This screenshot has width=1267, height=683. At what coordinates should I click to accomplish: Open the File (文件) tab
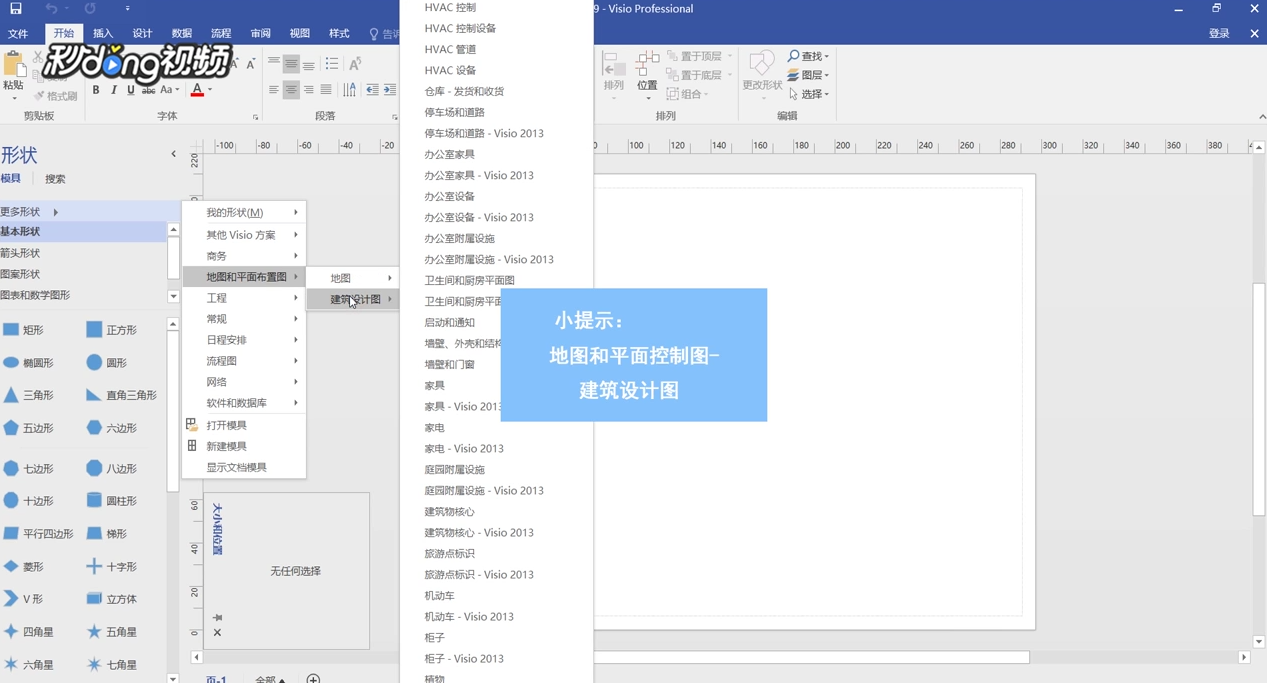[x=18, y=34]
